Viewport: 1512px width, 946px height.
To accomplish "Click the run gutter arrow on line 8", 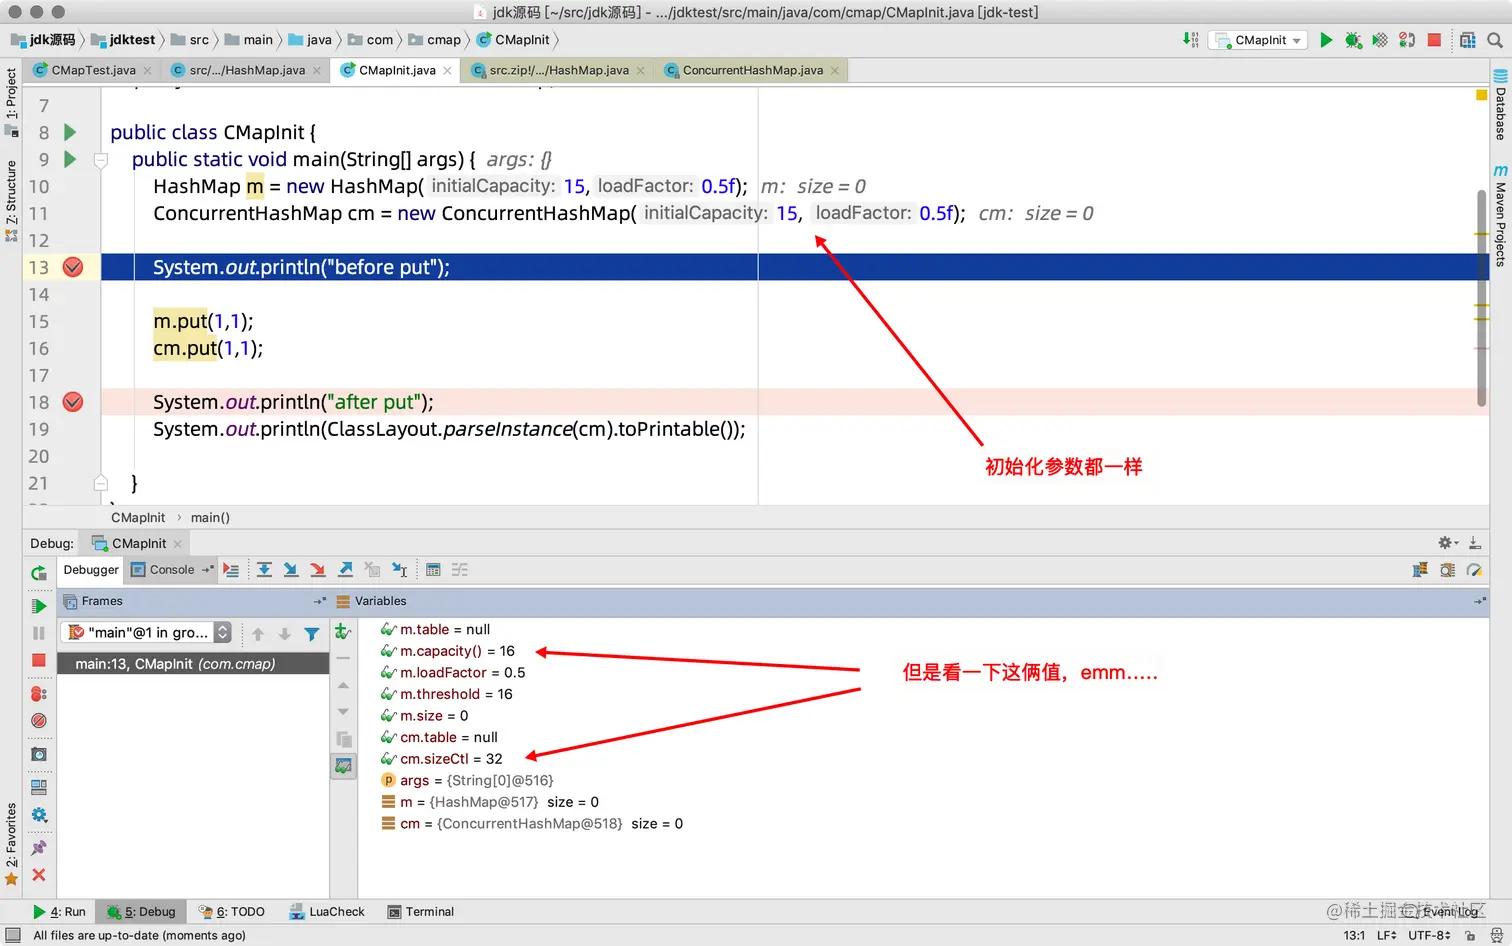I will (x=70, y=132).
